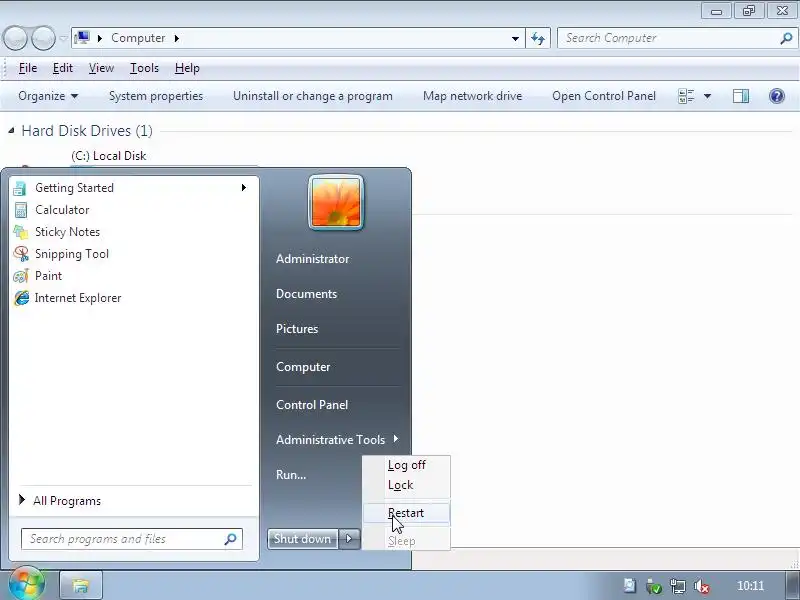
Task: Expand Administrative Tools submenu arrow
Action: click(x=395, y=439)
